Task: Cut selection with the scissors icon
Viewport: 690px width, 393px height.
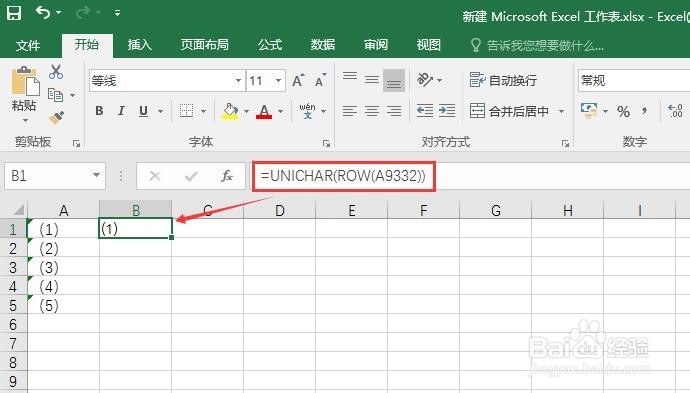Action: (56, 72)
